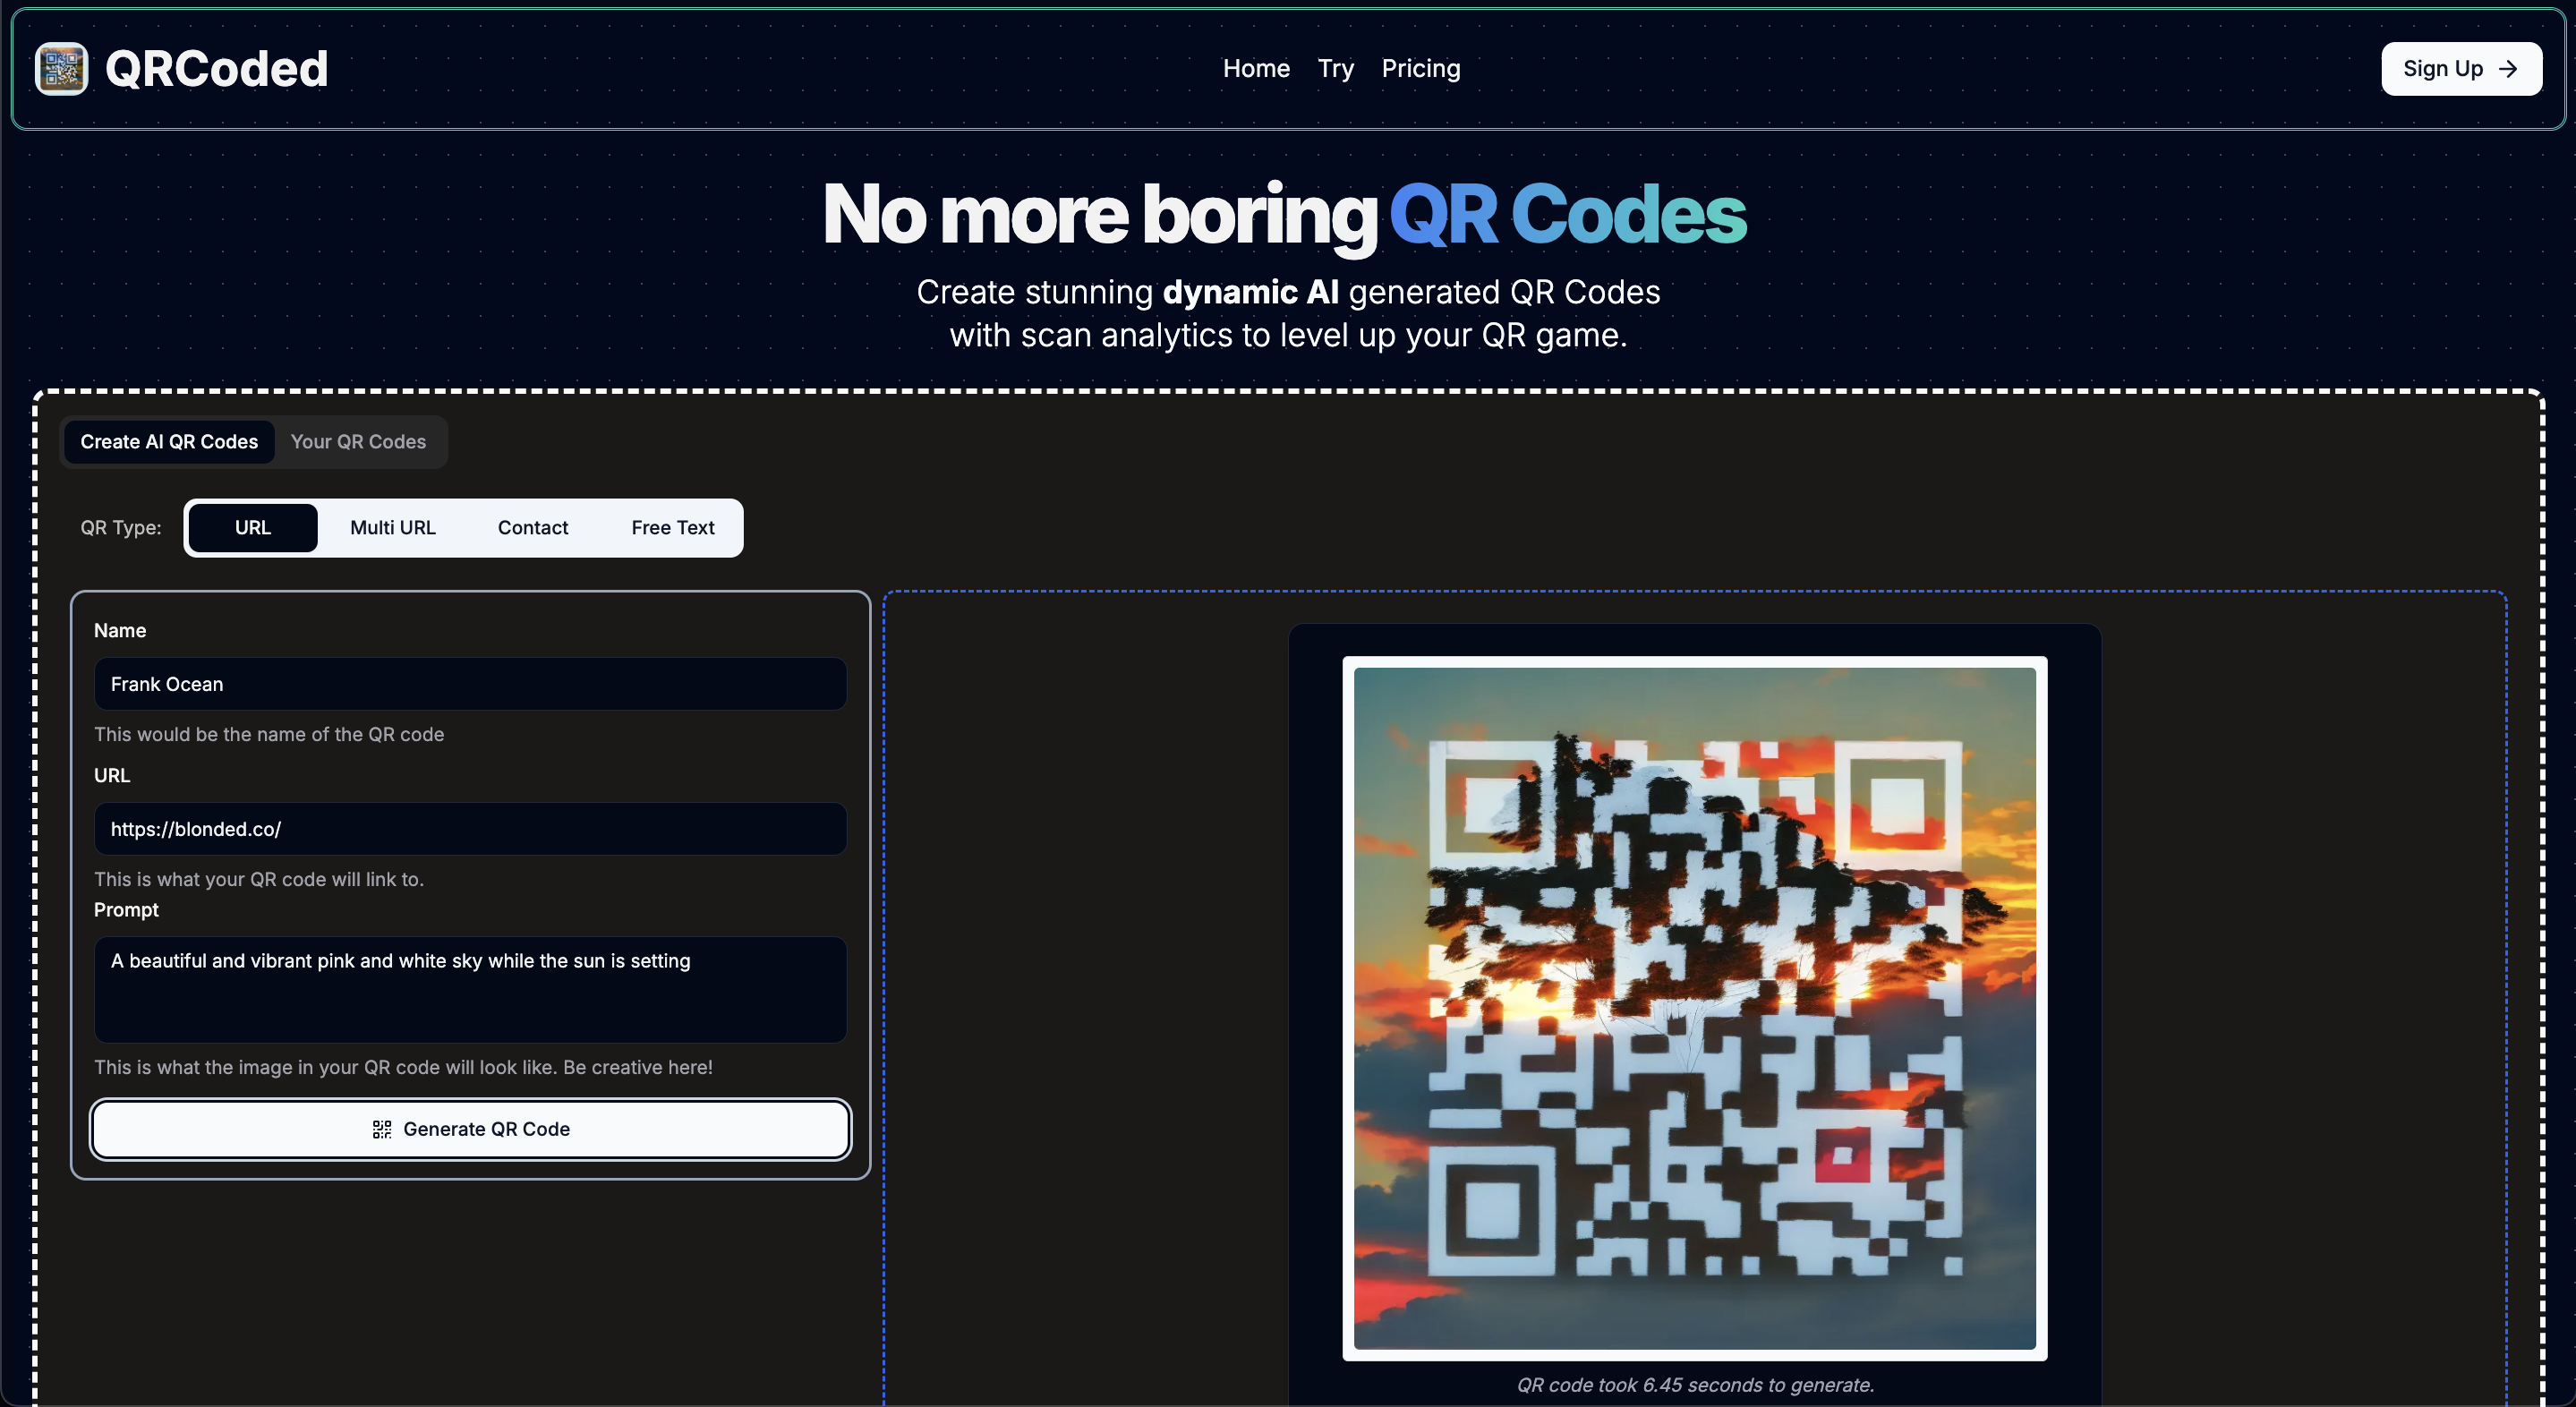Select the URL QR type option
2576x1407 pixels.
(x=252, y=527)
